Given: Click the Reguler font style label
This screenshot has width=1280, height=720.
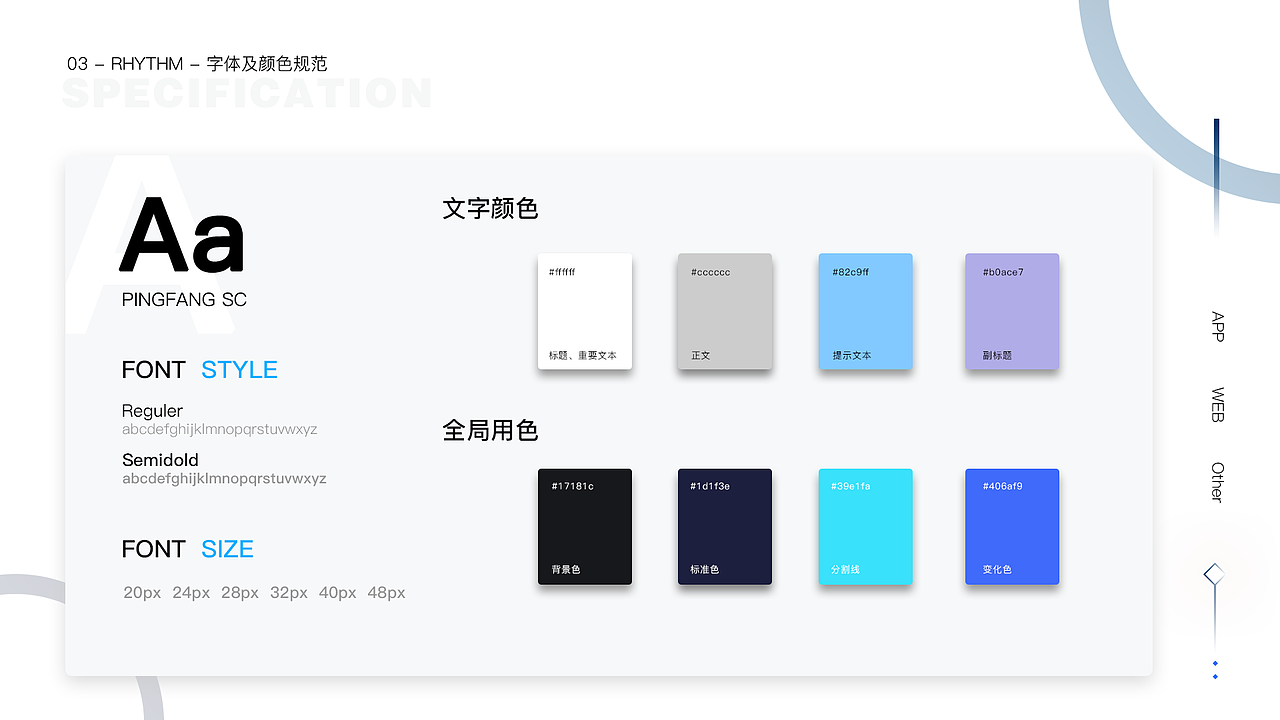Looking at the screenshot, I should [152, 411].
